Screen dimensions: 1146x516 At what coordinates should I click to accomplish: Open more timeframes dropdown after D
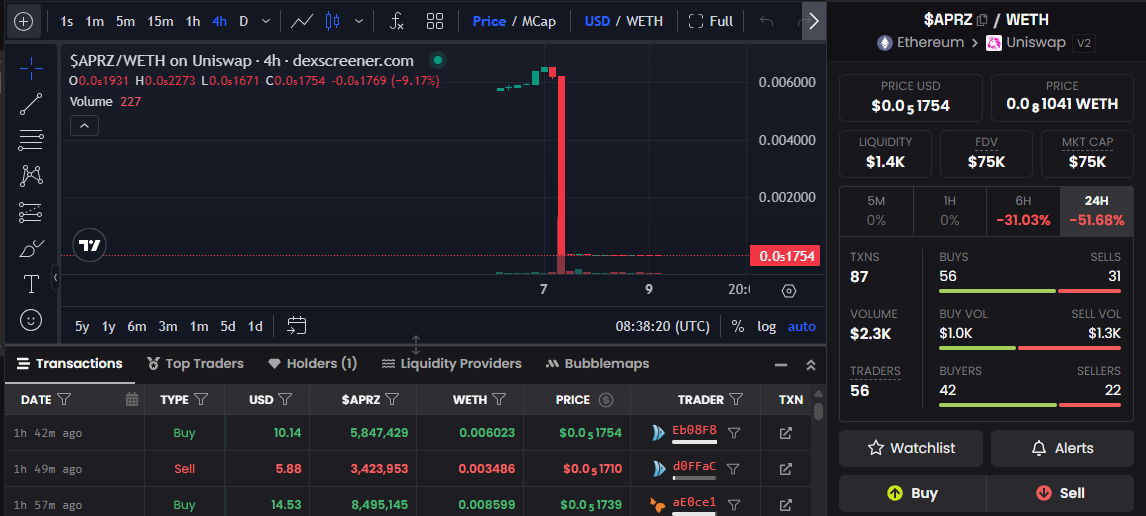click(x=266, y=21)
